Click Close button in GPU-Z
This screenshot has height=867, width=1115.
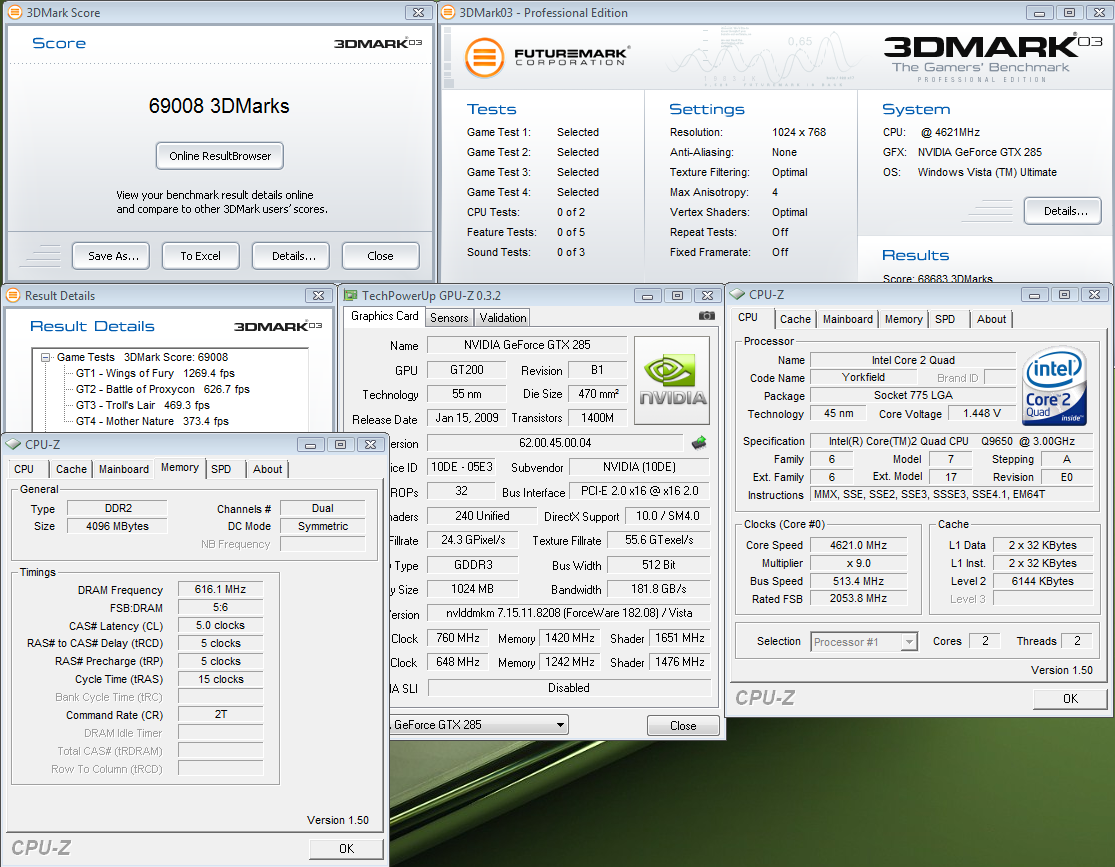[683, 725]
